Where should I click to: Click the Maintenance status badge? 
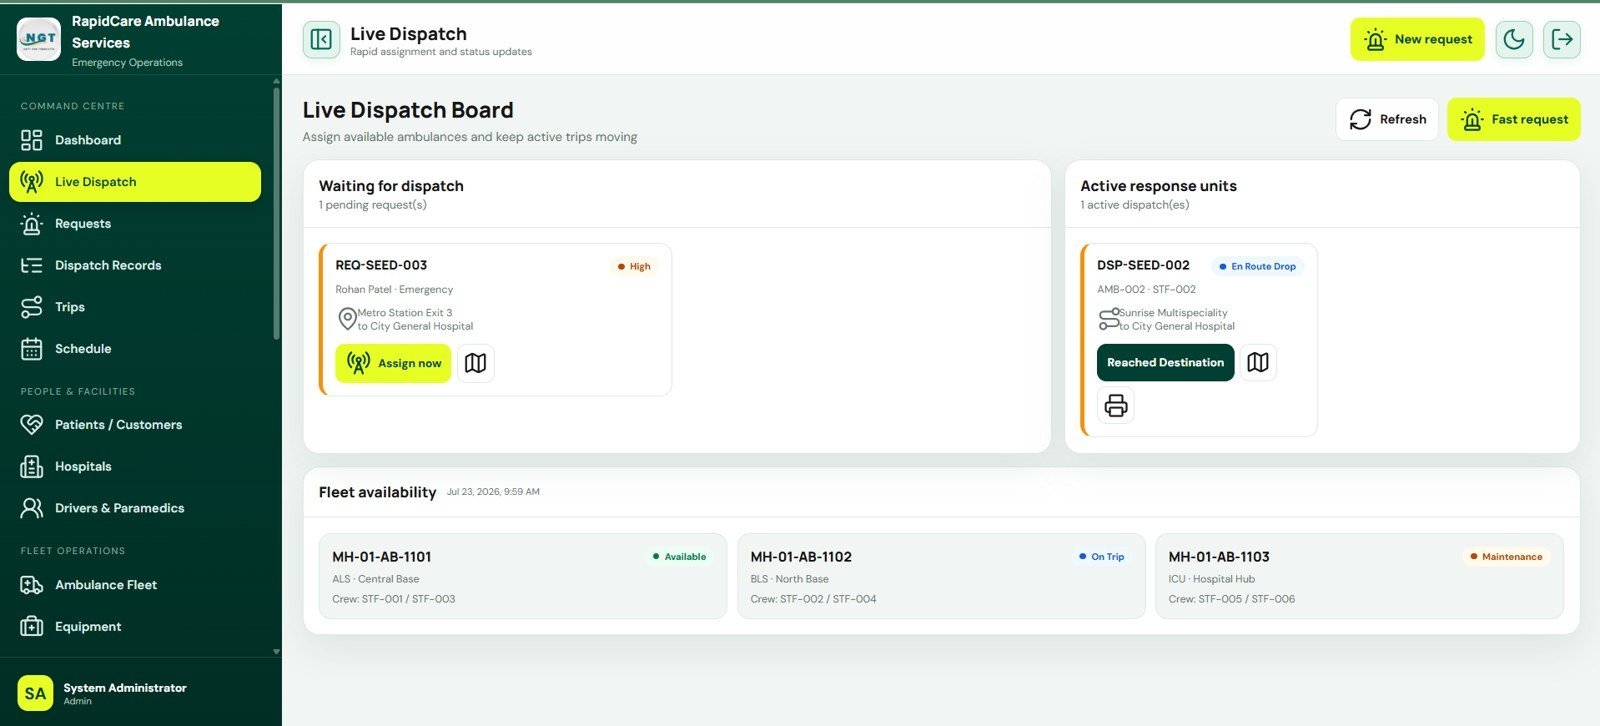pyautogui.click(x=1505, y=557)
